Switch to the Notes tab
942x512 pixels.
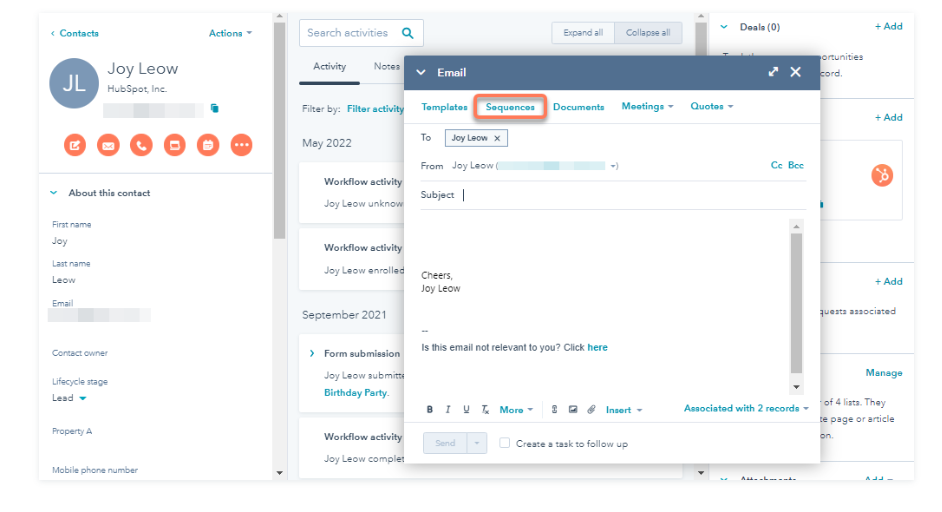pyautogui.click(x=386, y=66)
